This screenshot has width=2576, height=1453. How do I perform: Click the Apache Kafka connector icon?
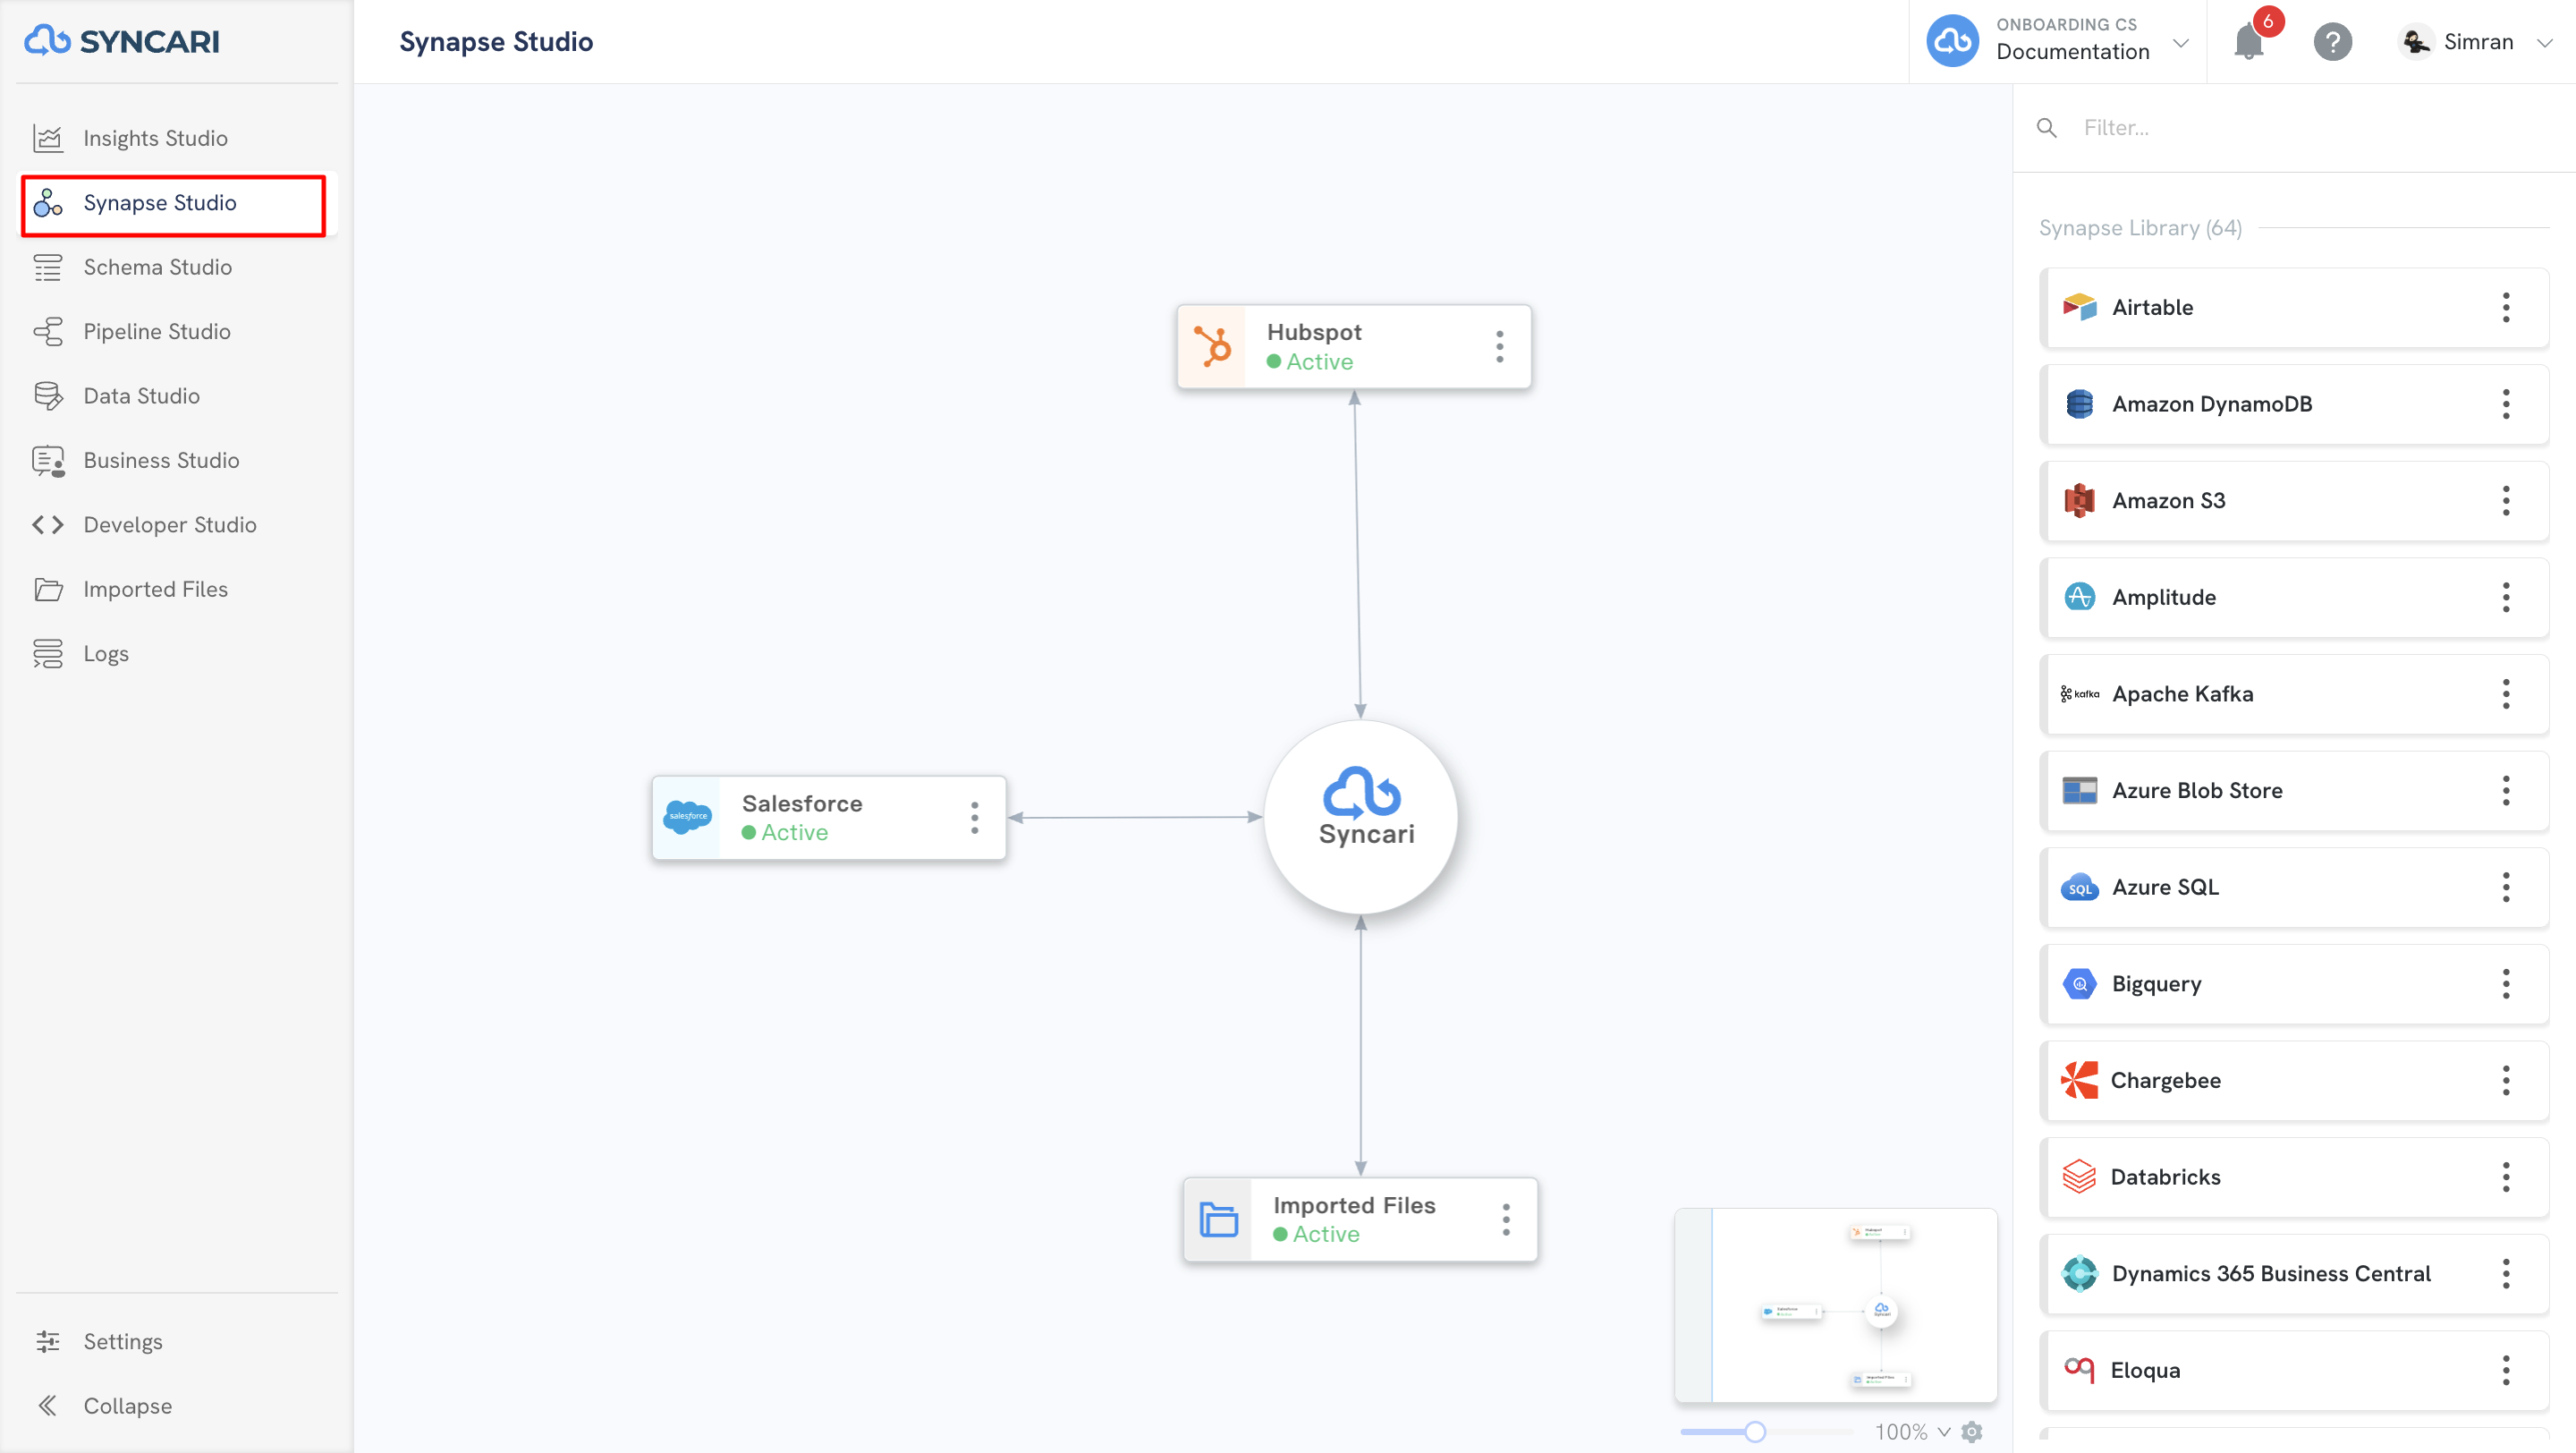[x=2079, y=694]
